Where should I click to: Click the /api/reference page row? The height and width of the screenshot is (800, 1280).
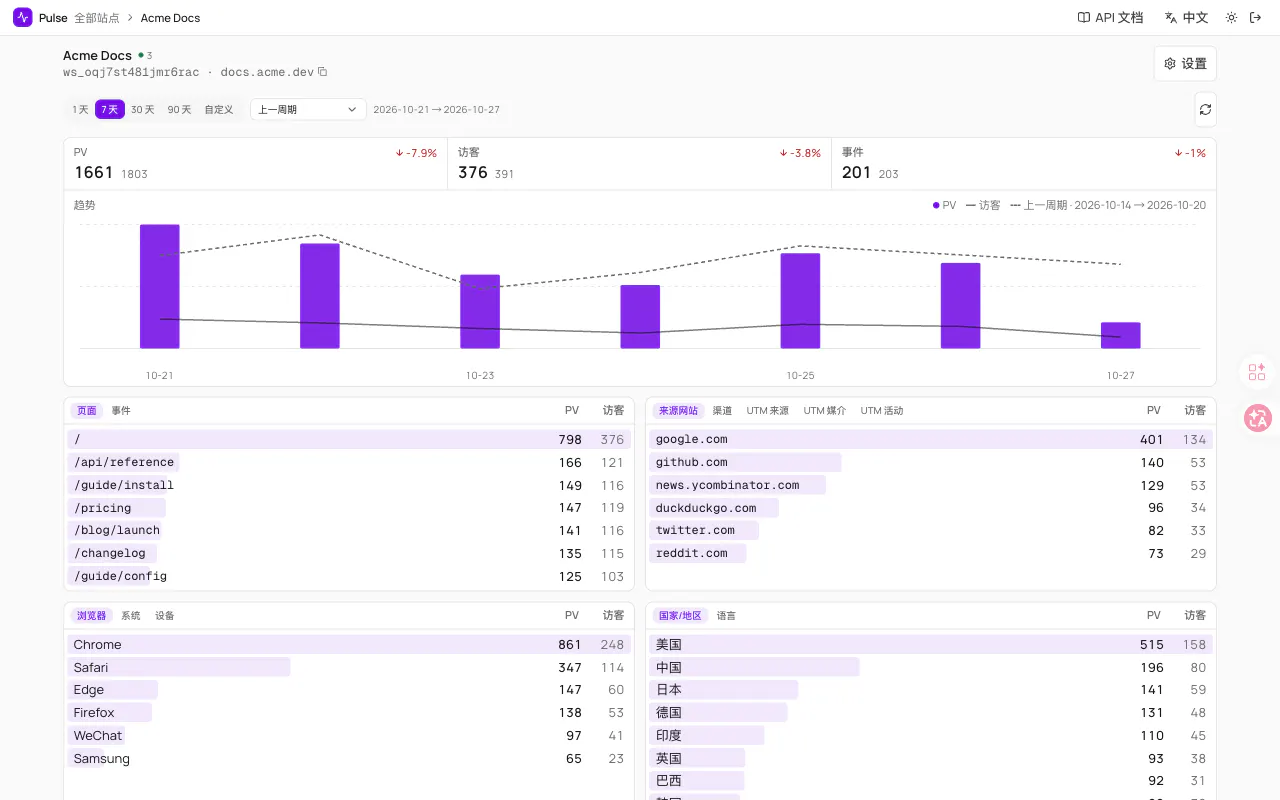[x=349, y=462]
